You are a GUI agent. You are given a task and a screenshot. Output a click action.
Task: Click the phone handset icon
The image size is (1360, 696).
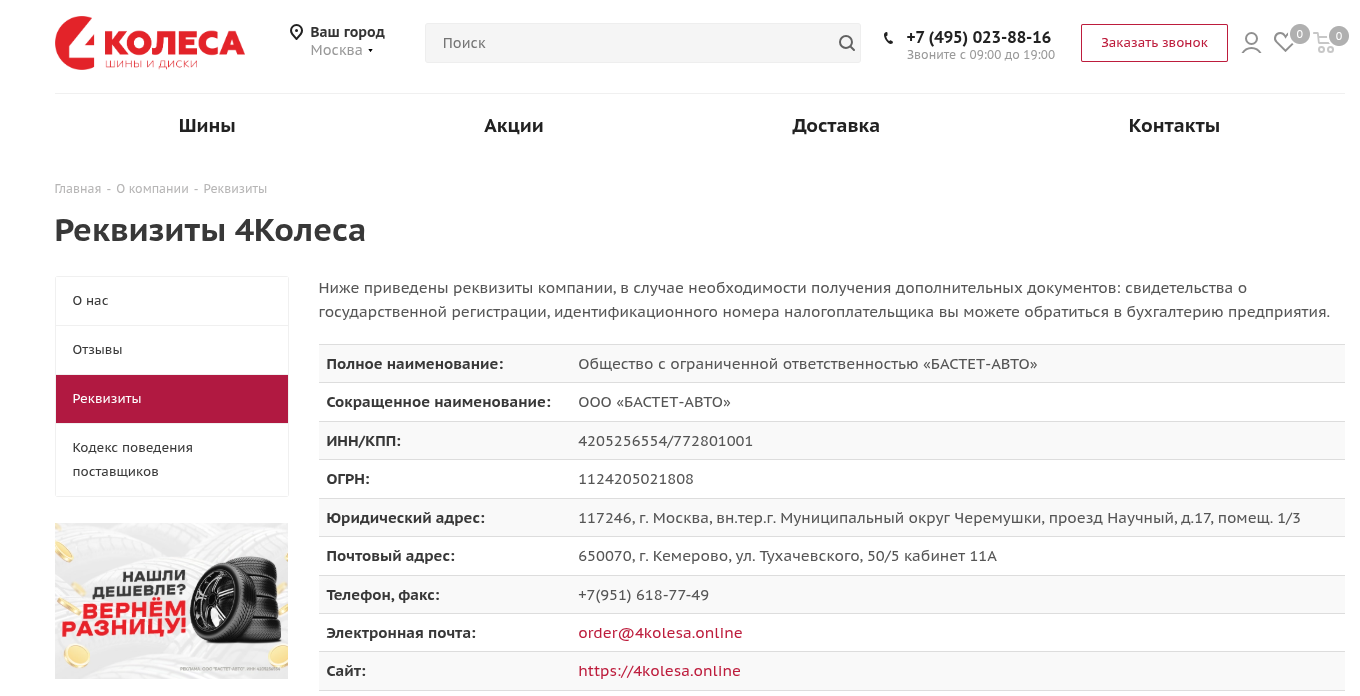pyautogui.click(x=888, y=38)
